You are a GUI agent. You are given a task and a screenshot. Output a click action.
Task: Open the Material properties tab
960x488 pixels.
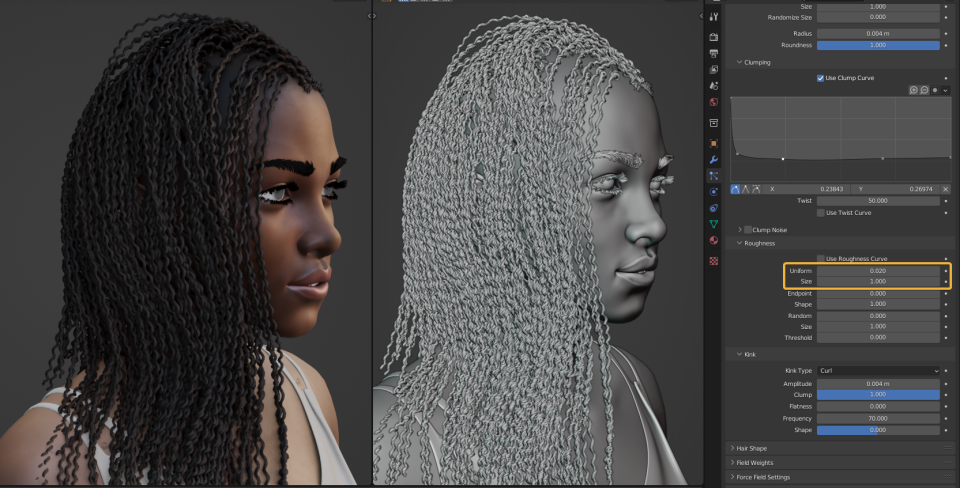pos(713,240)
